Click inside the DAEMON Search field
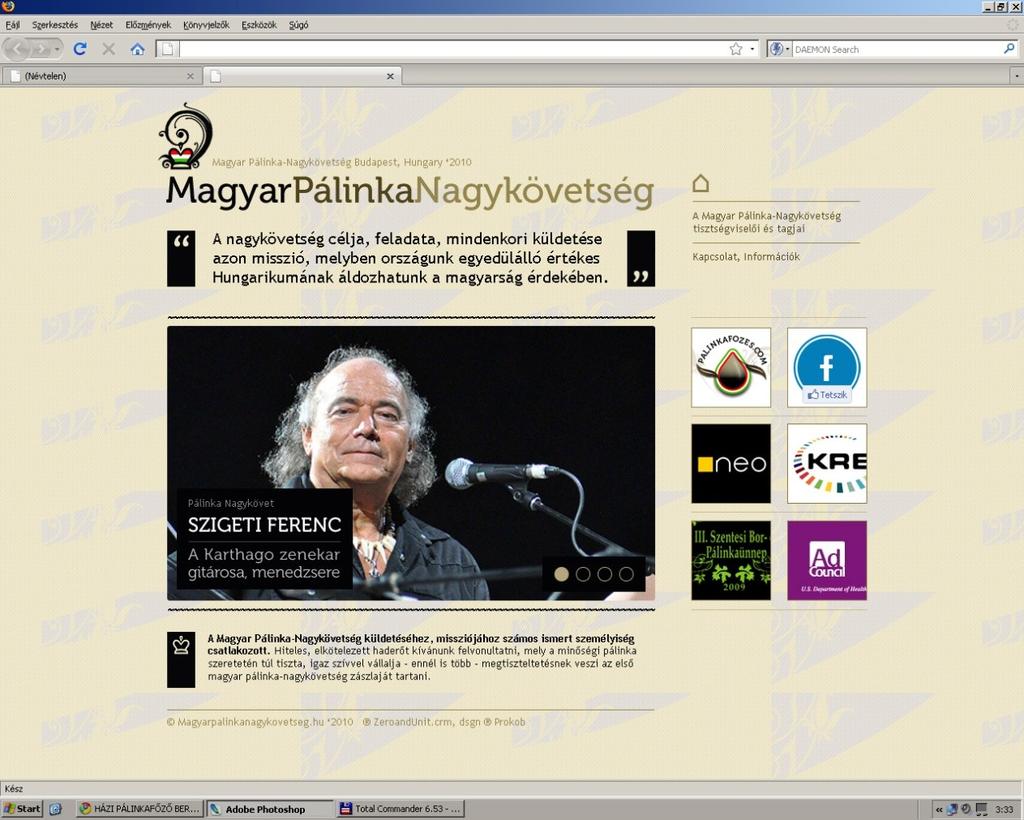1024x820 pixels. point(897,49)
